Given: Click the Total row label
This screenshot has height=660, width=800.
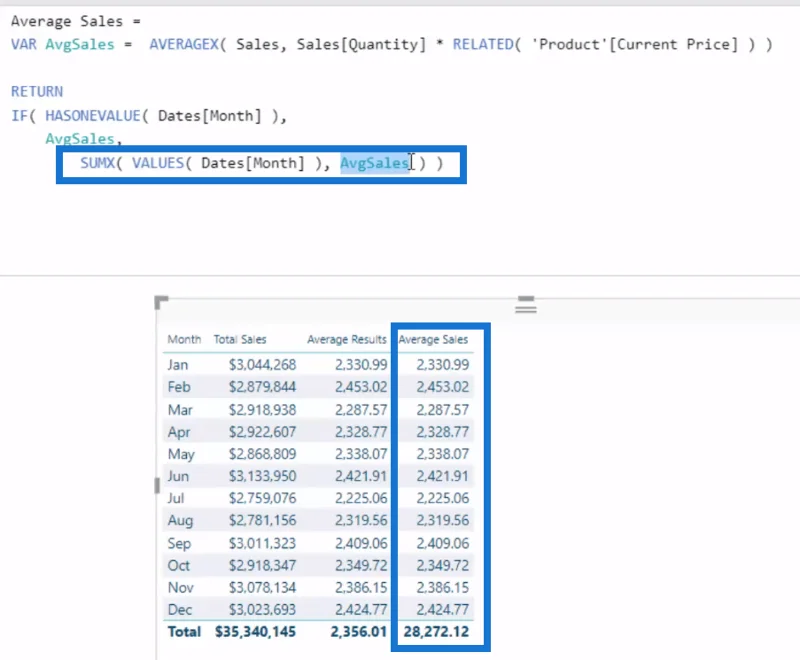Looking at the screenshot, I should [x=184, y=631].
